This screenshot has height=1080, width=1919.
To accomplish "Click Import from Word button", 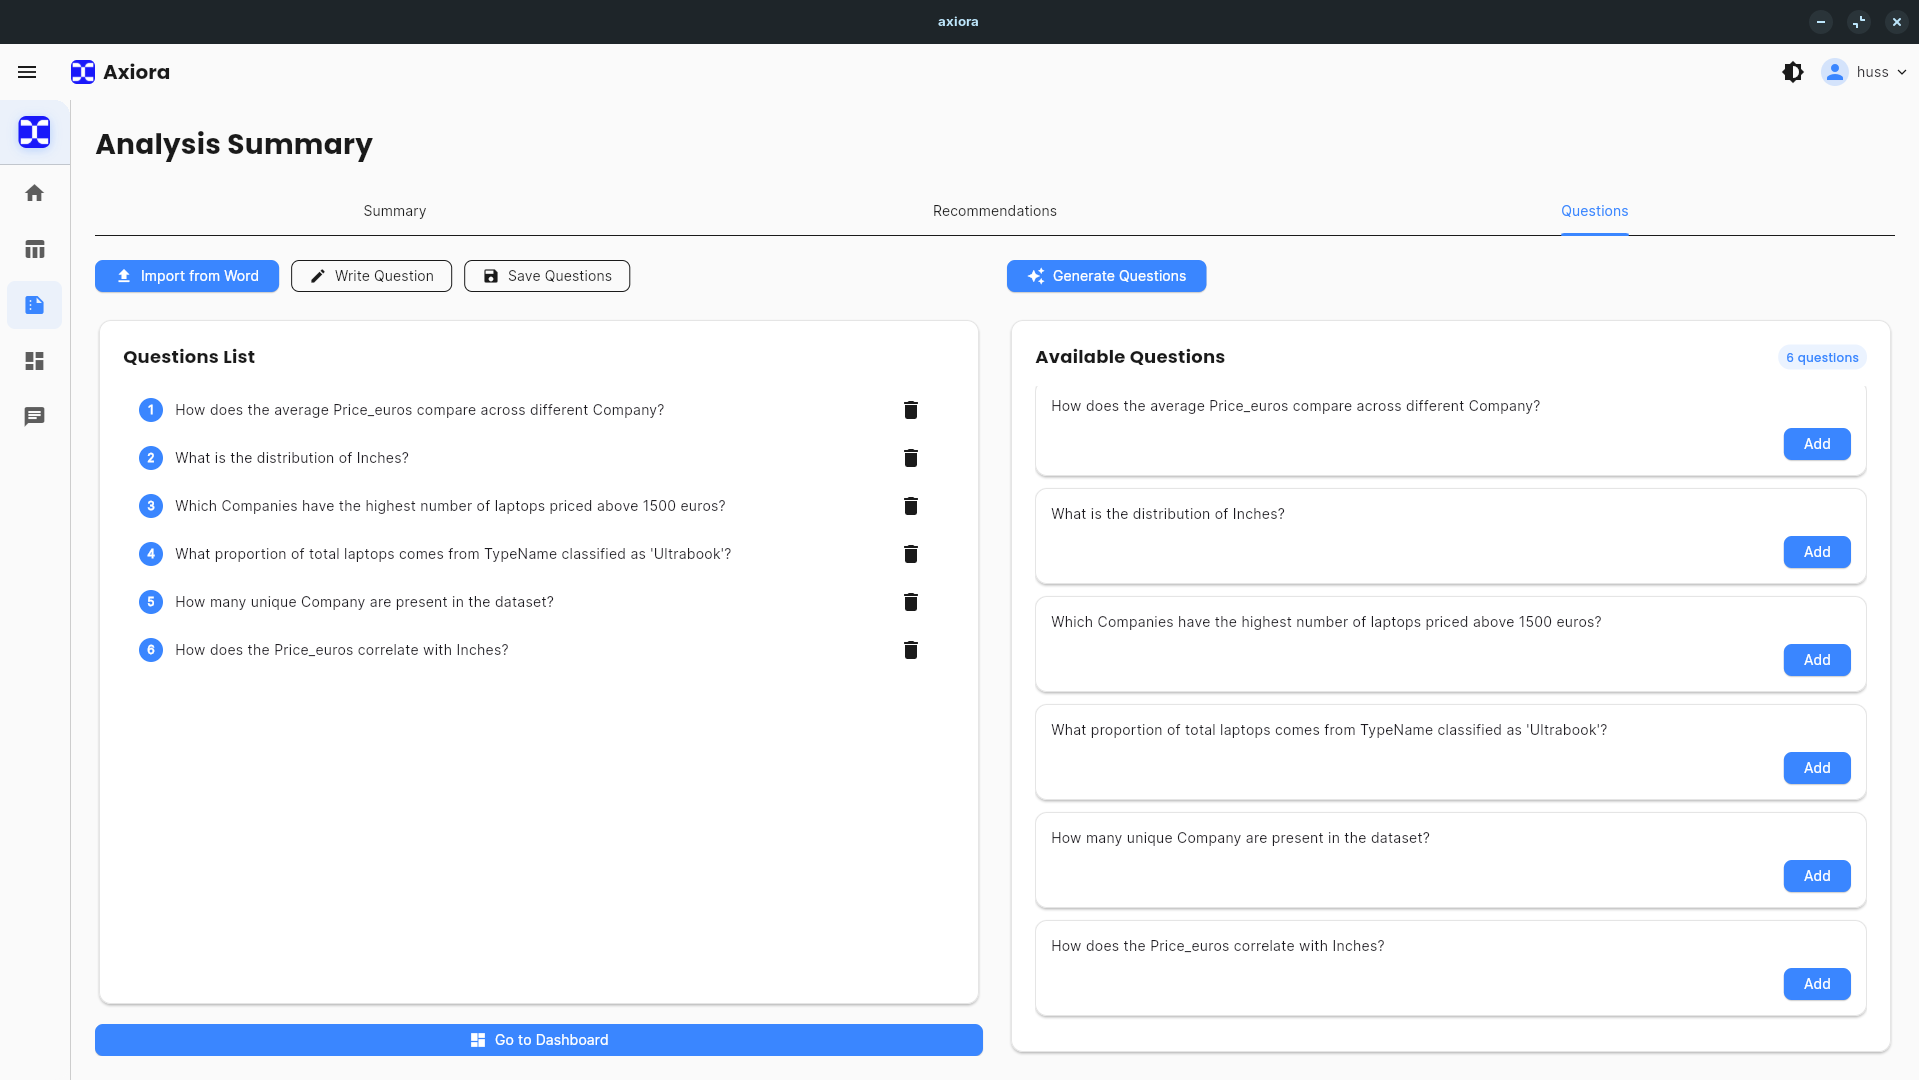I will [x=187, y=276].
